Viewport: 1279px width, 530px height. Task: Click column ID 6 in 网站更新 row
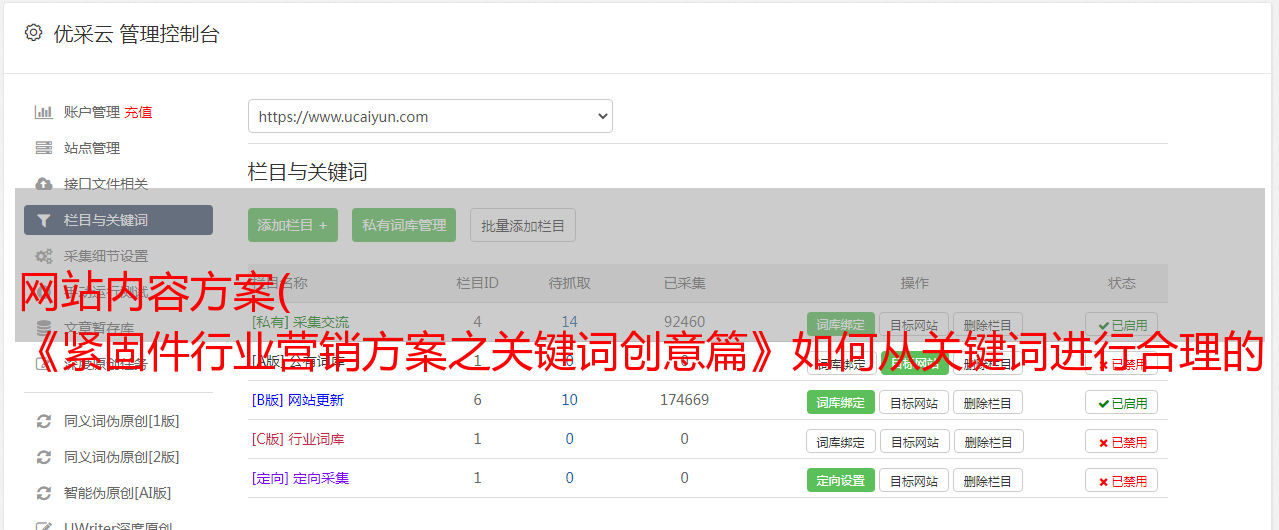click(477, 400)
